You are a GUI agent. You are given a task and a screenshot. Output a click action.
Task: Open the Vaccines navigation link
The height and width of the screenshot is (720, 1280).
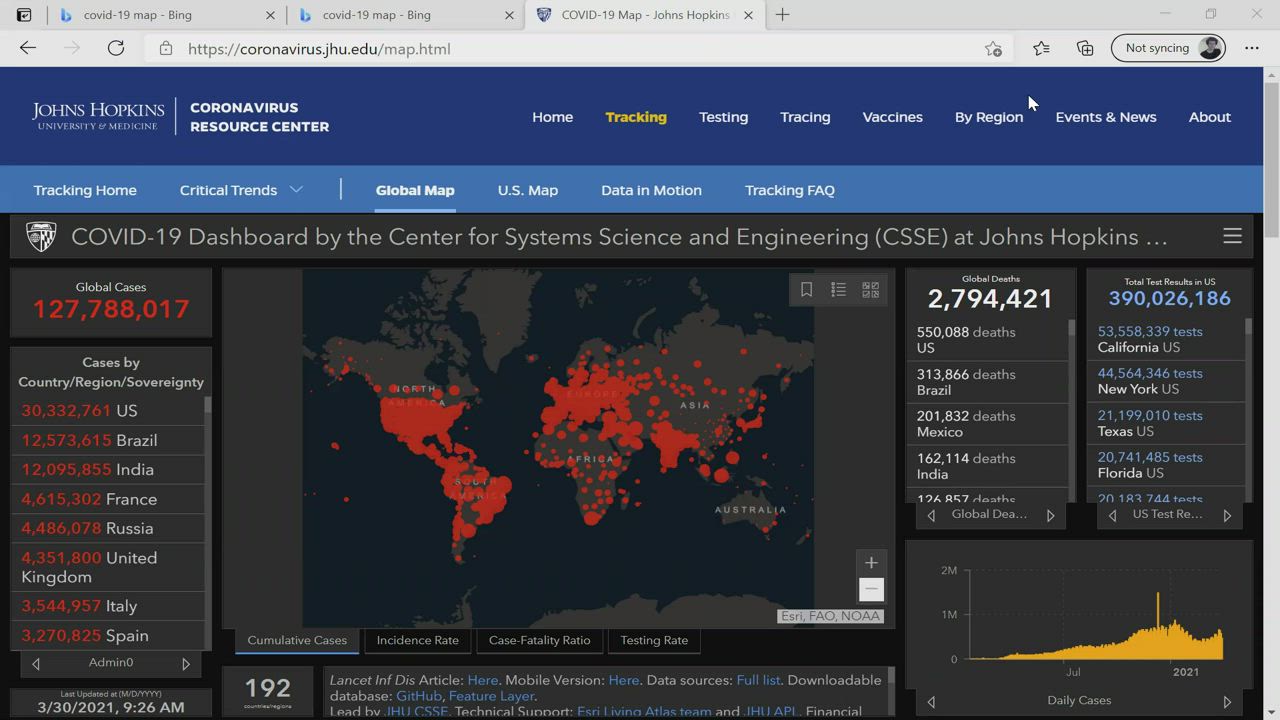click(x=892, y=117)
